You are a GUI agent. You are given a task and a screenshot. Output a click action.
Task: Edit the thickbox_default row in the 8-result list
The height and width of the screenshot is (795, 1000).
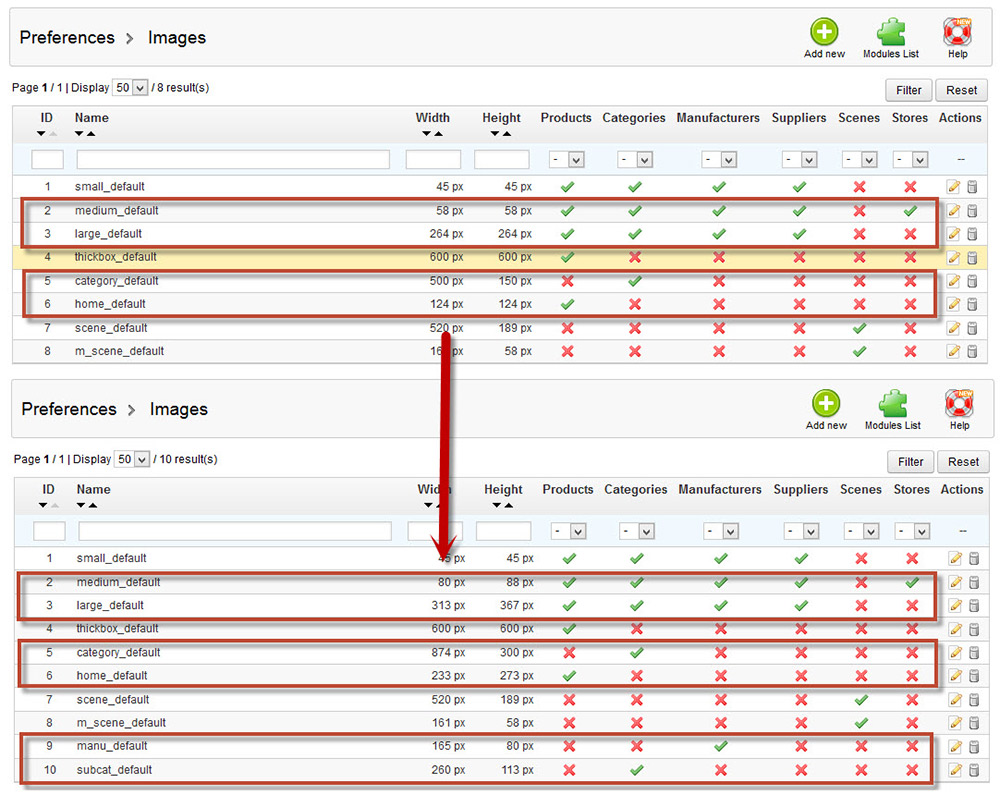point(953,258)
